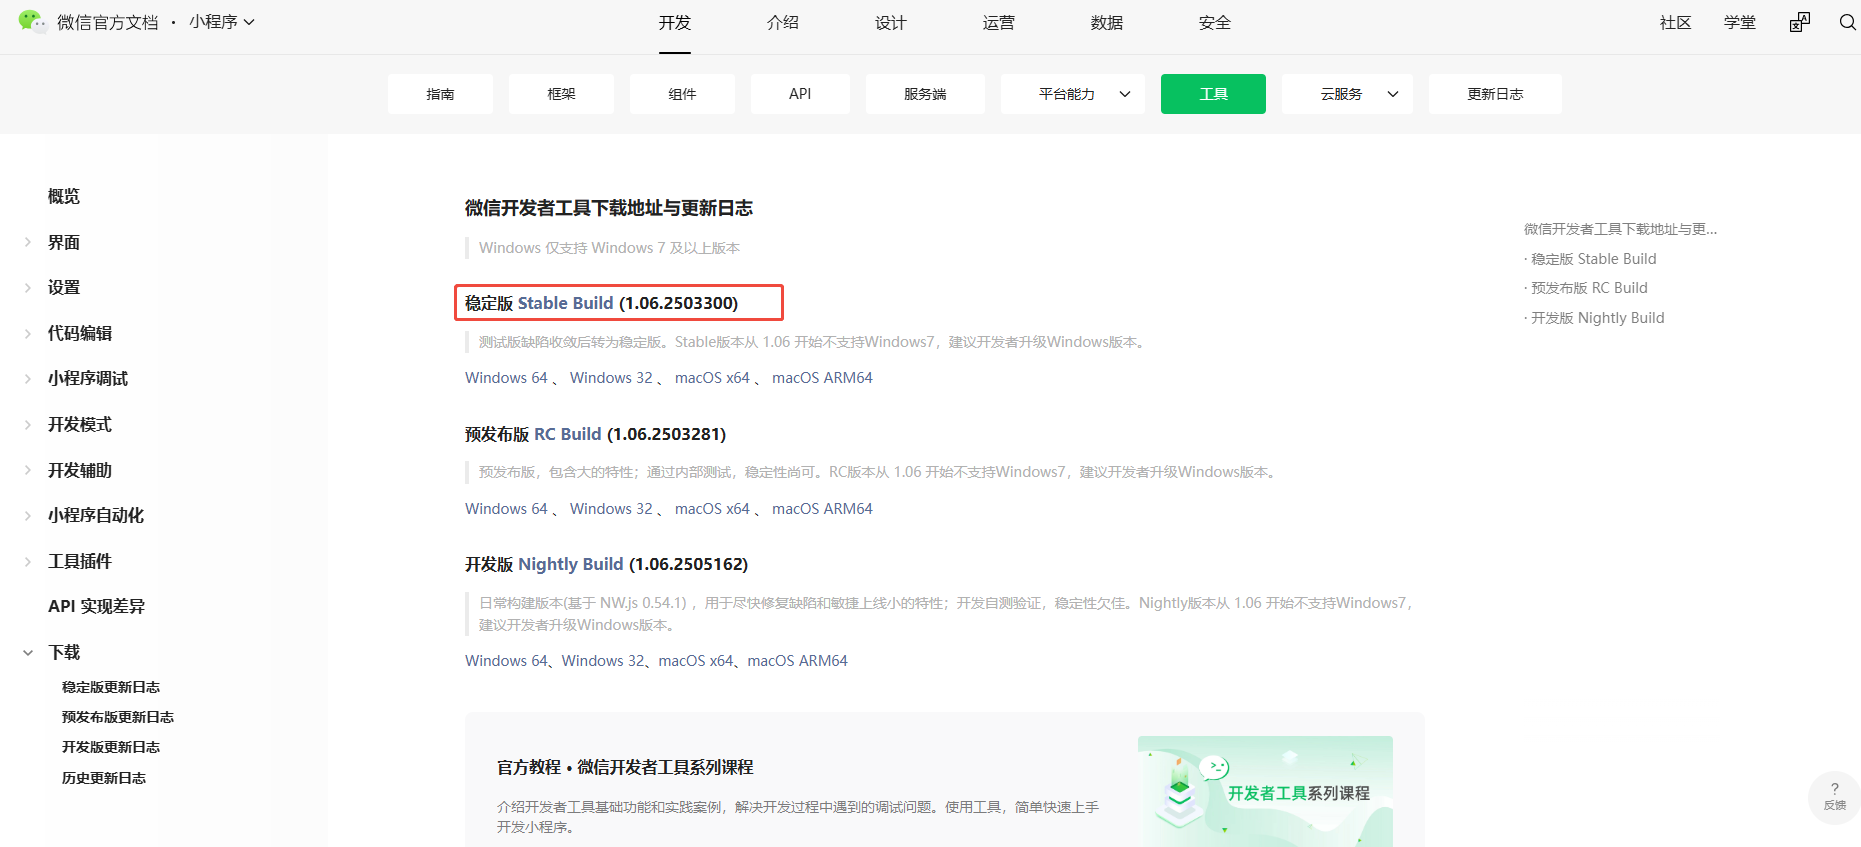Open 概览 in the sidebar
The width and height of the screenshot is (1861, 847).
(x=64, y=197)
